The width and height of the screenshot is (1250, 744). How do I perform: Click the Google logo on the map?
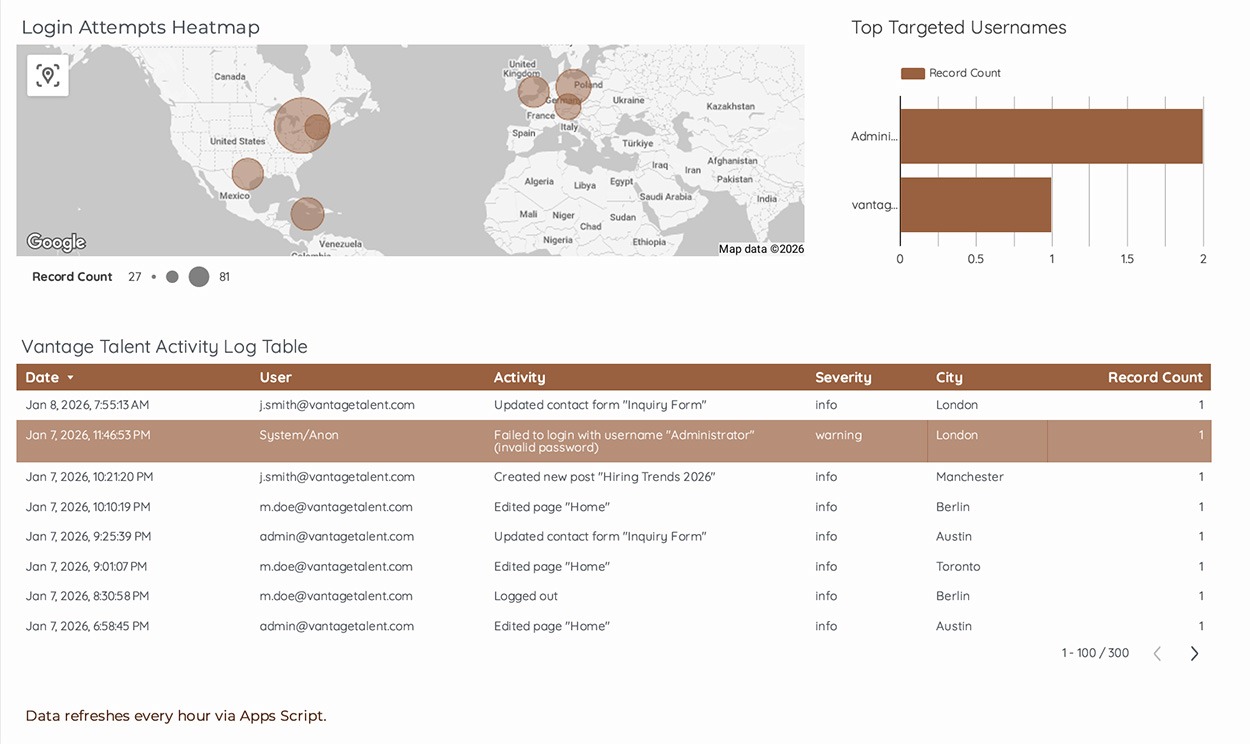click(56, 242)
